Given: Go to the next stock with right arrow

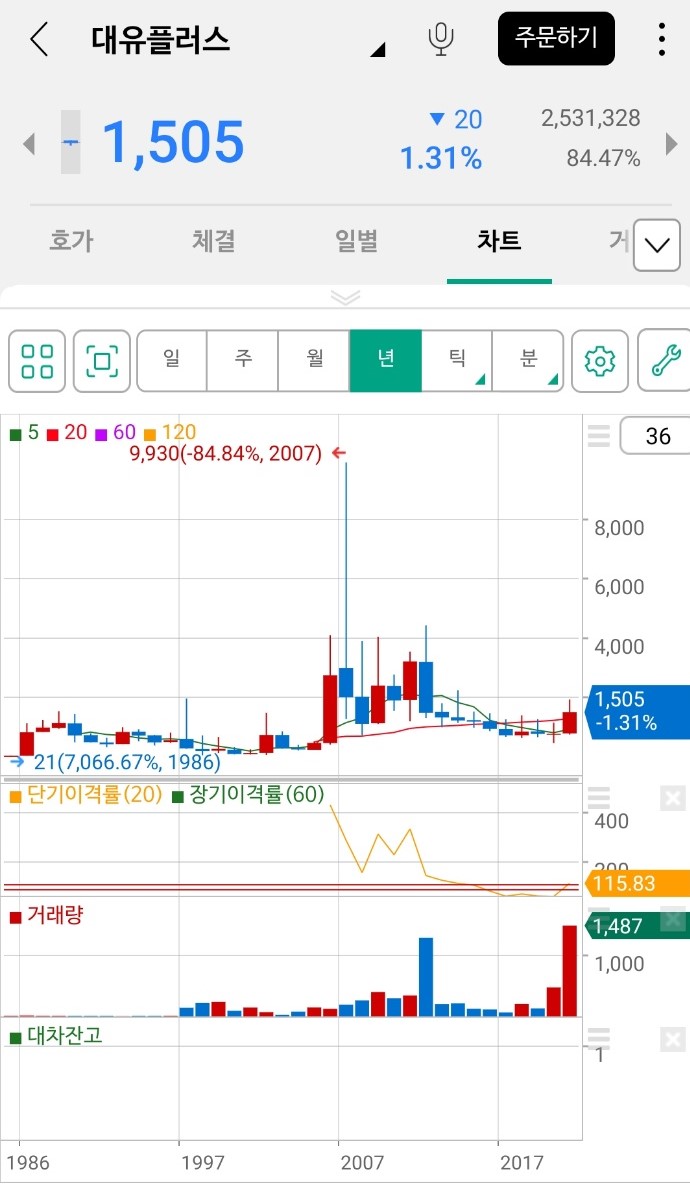Looking at the screenshot, I should (x=671, y=143).
